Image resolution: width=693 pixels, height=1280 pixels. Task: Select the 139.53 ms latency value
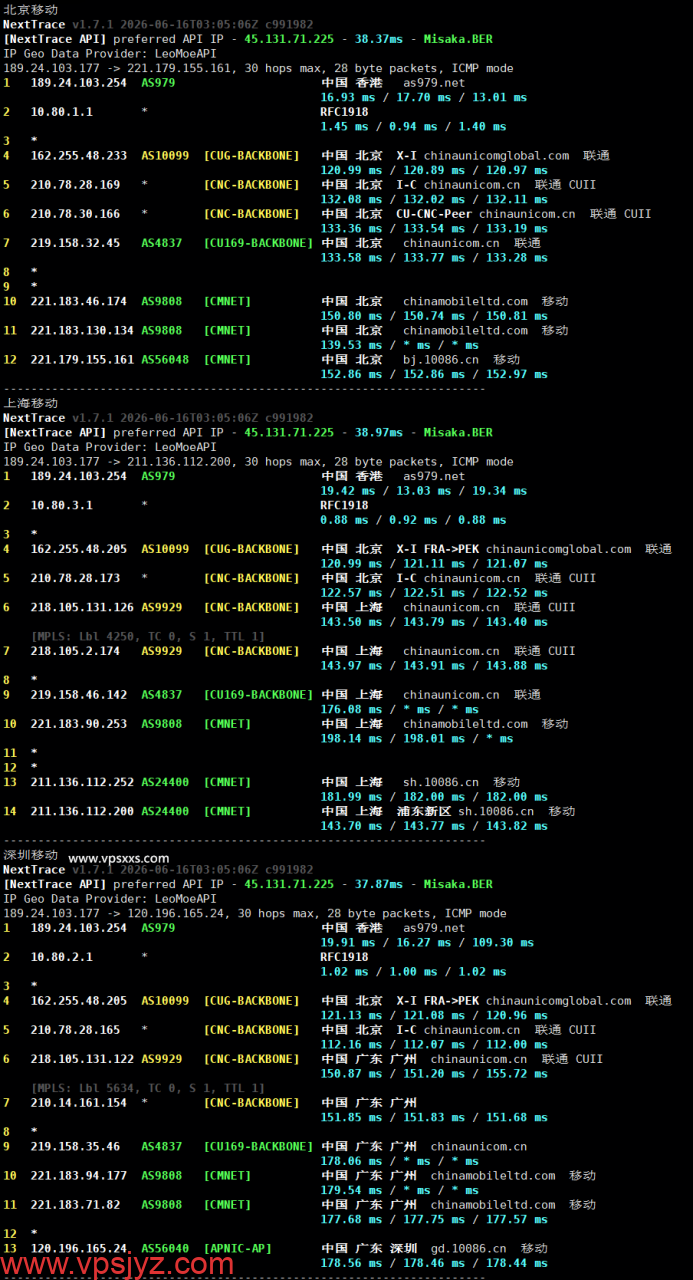tap(348, 345)
